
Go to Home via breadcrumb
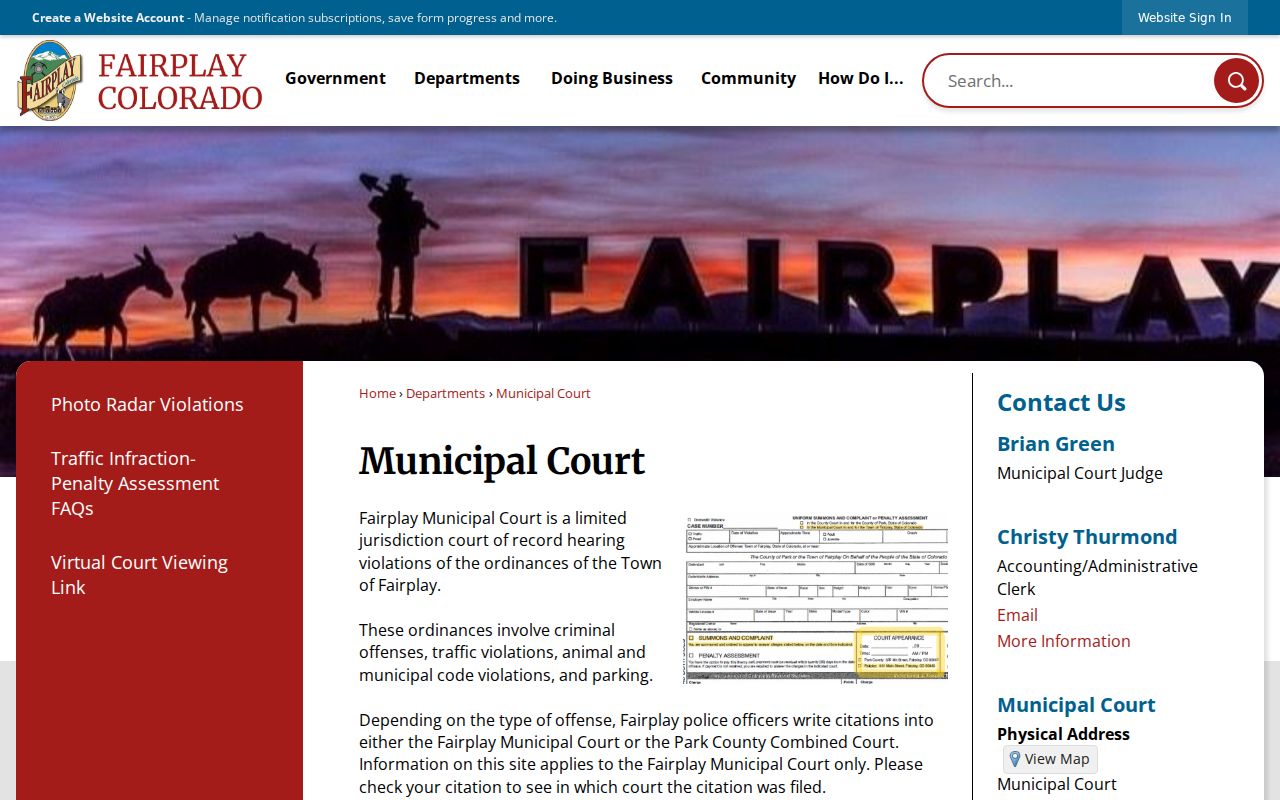(377, 393)
